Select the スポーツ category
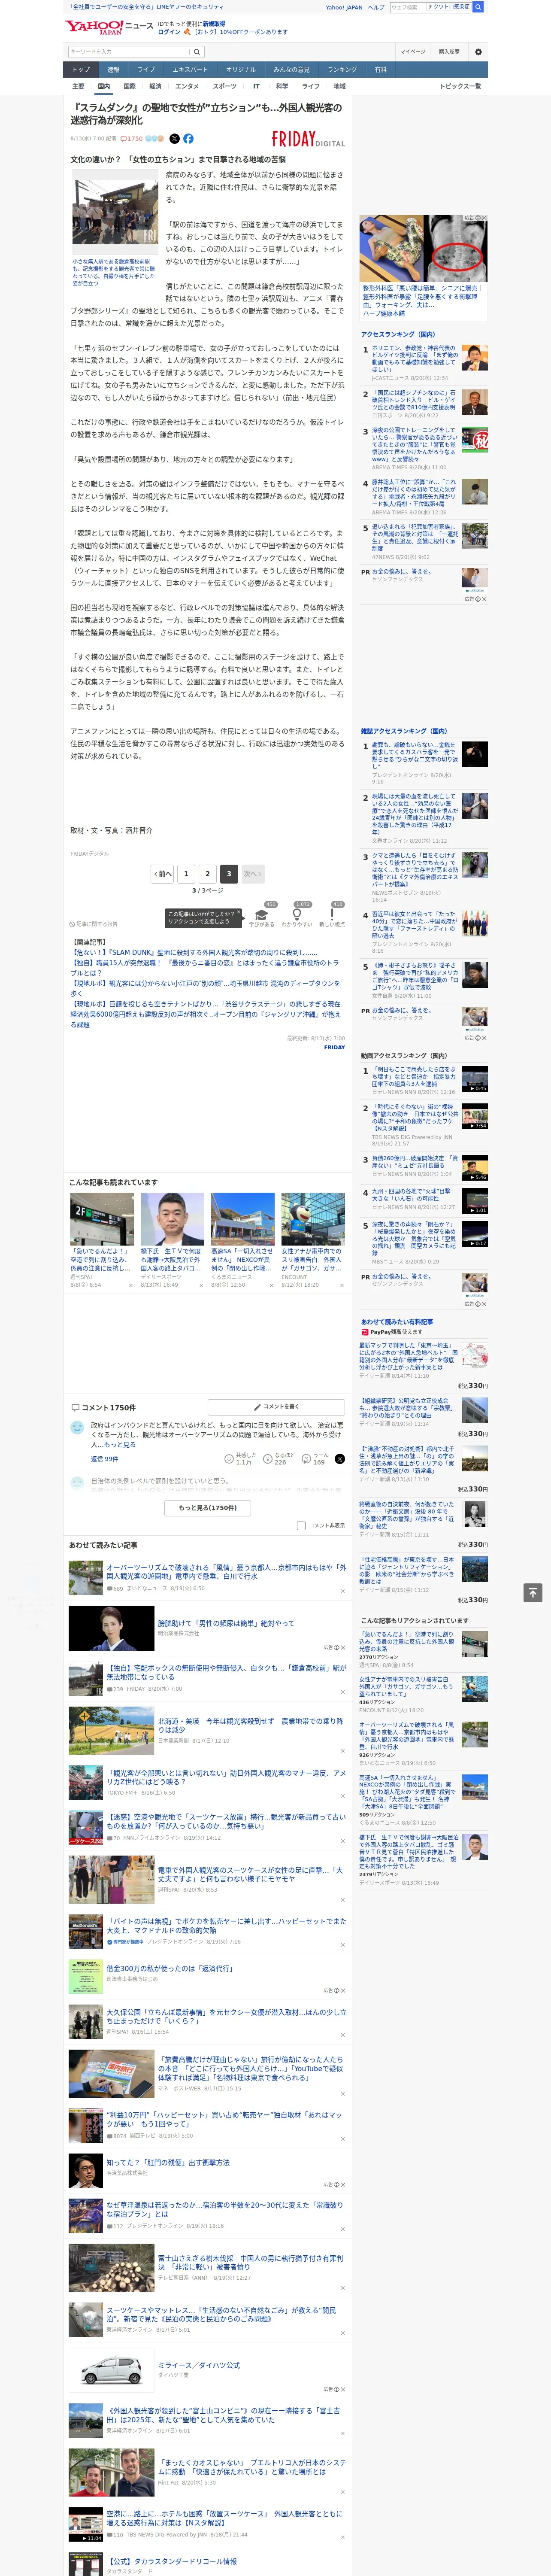 [x=225, y=86]
